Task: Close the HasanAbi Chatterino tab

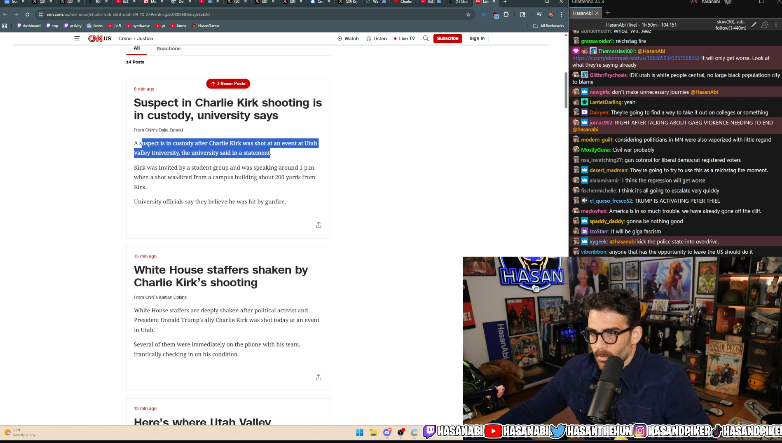Action: tap(596, 13)
